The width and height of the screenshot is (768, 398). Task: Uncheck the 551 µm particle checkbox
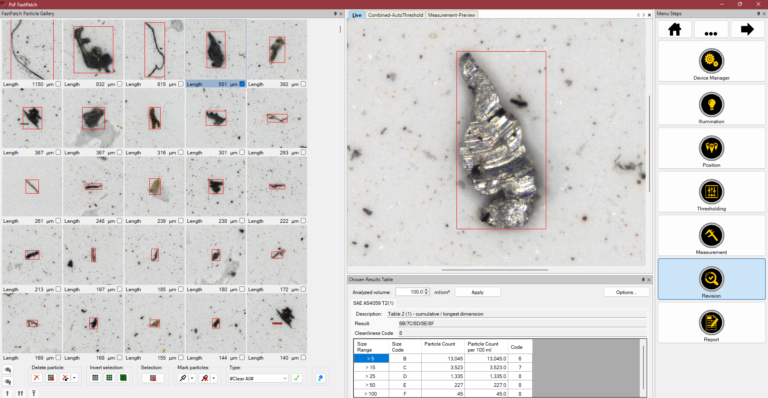(242, 84)
